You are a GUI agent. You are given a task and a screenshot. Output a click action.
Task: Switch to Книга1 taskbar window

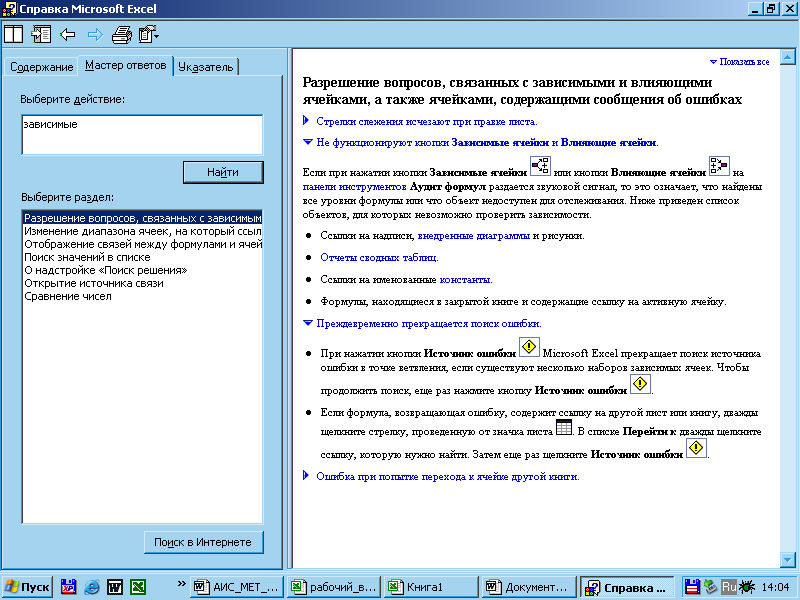click(430, 587)
